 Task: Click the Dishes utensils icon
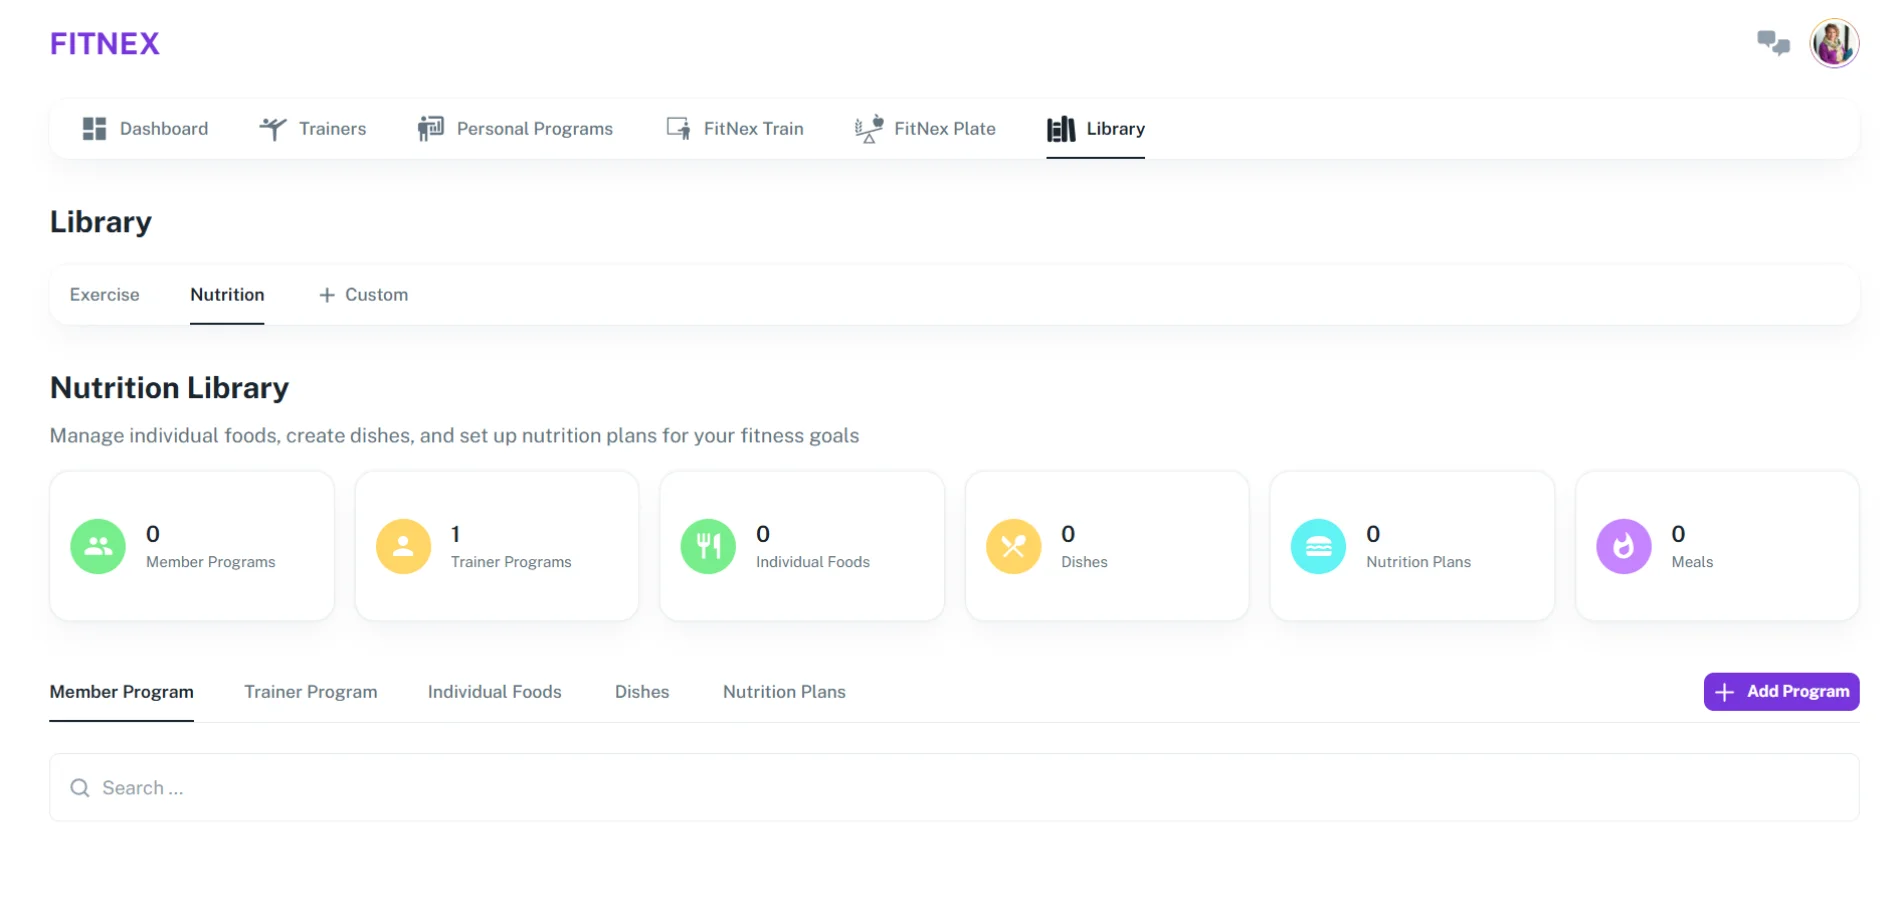pos(1013,546)
